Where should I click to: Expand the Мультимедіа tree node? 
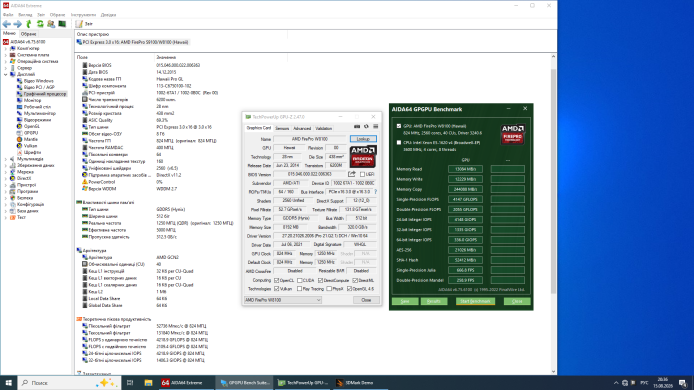click(x=6, y=159)
